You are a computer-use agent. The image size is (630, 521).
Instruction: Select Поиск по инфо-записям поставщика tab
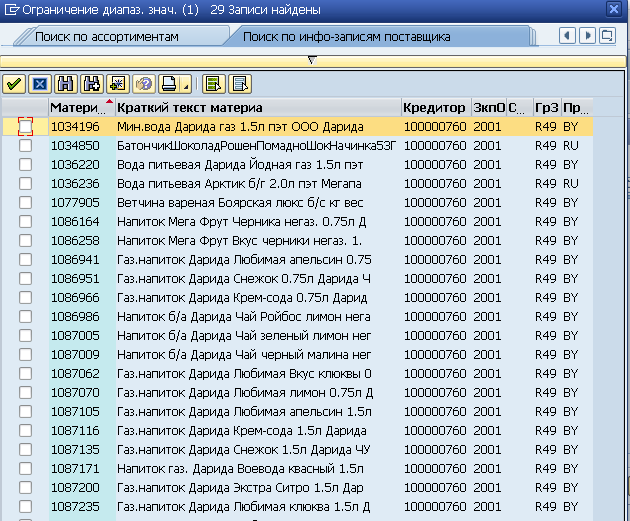coord(346,37)
